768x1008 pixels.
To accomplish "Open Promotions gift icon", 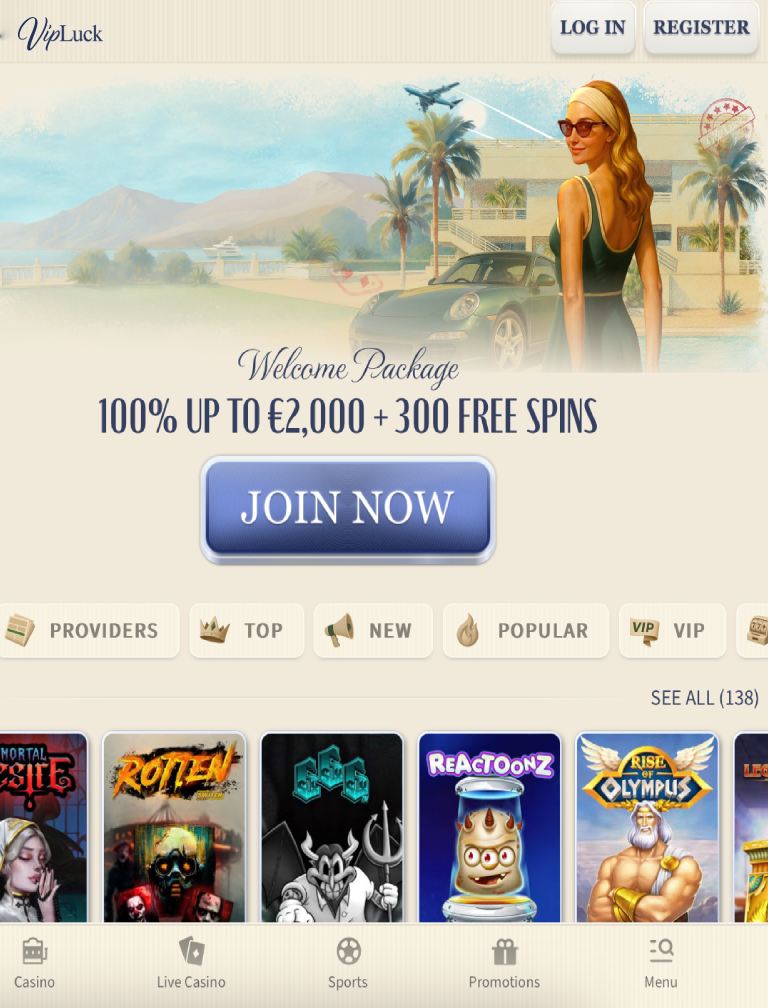I will tap(505, 951).
